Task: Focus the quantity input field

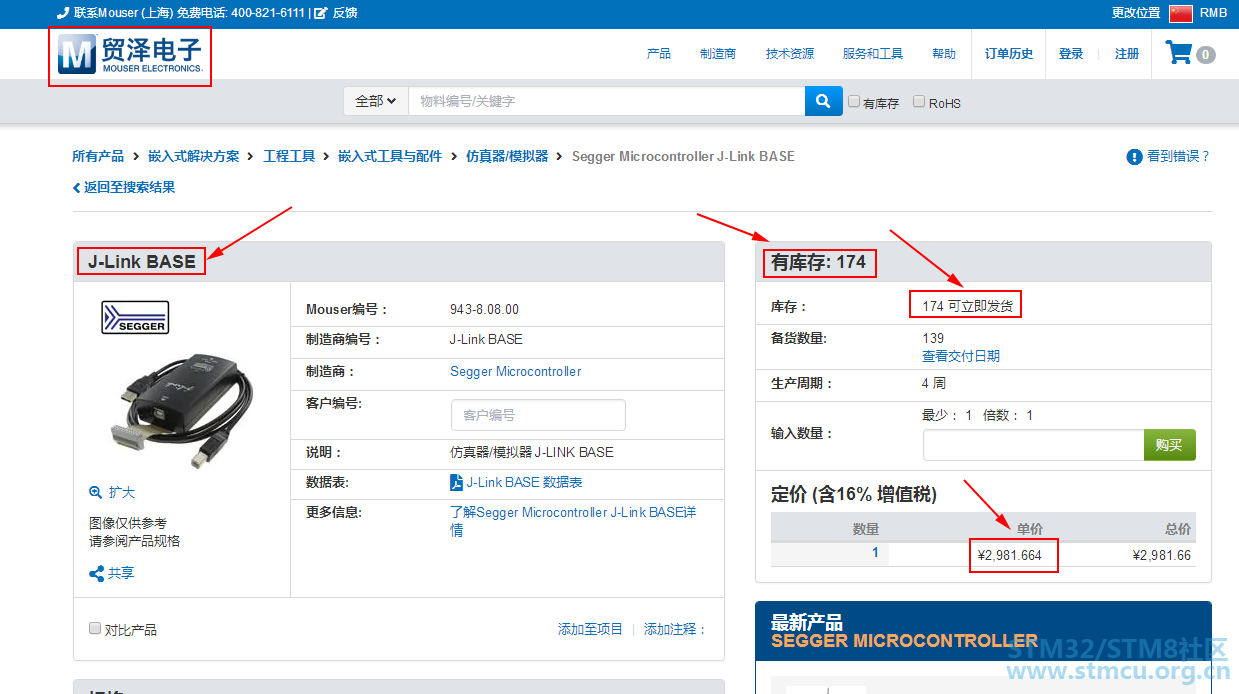Action: (x=1033, y=445)
